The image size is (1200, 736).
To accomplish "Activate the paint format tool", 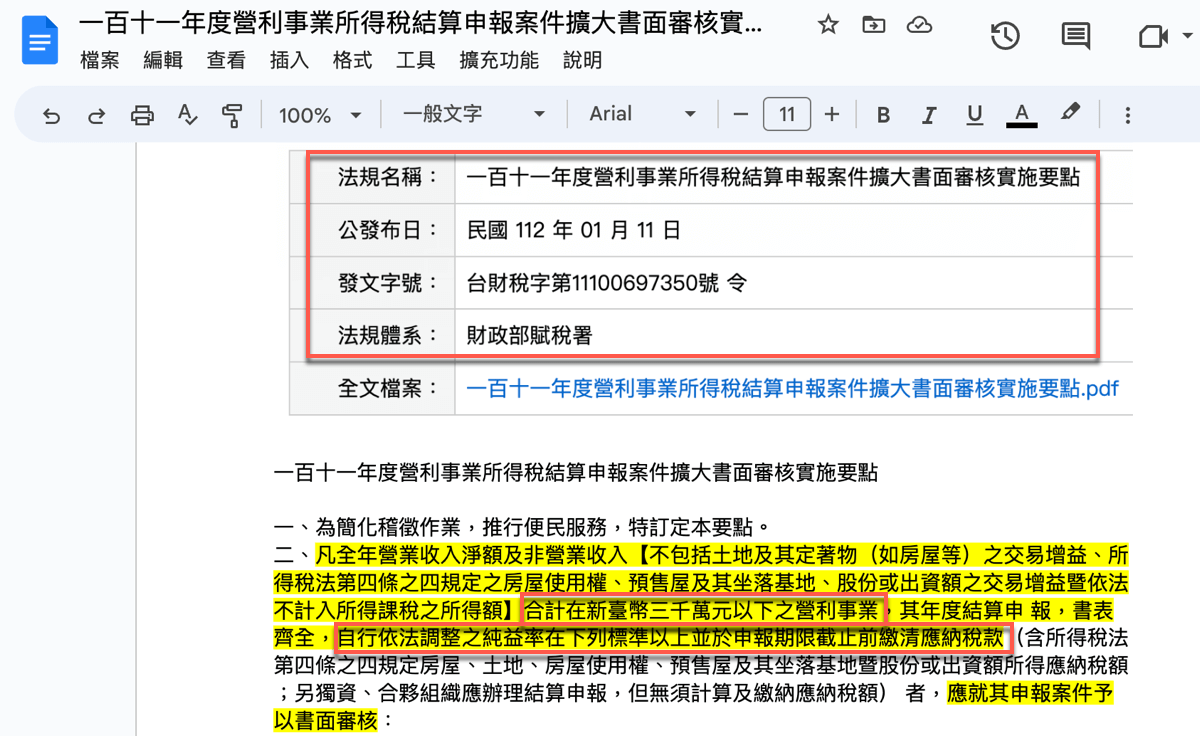I will click(232, 115).
